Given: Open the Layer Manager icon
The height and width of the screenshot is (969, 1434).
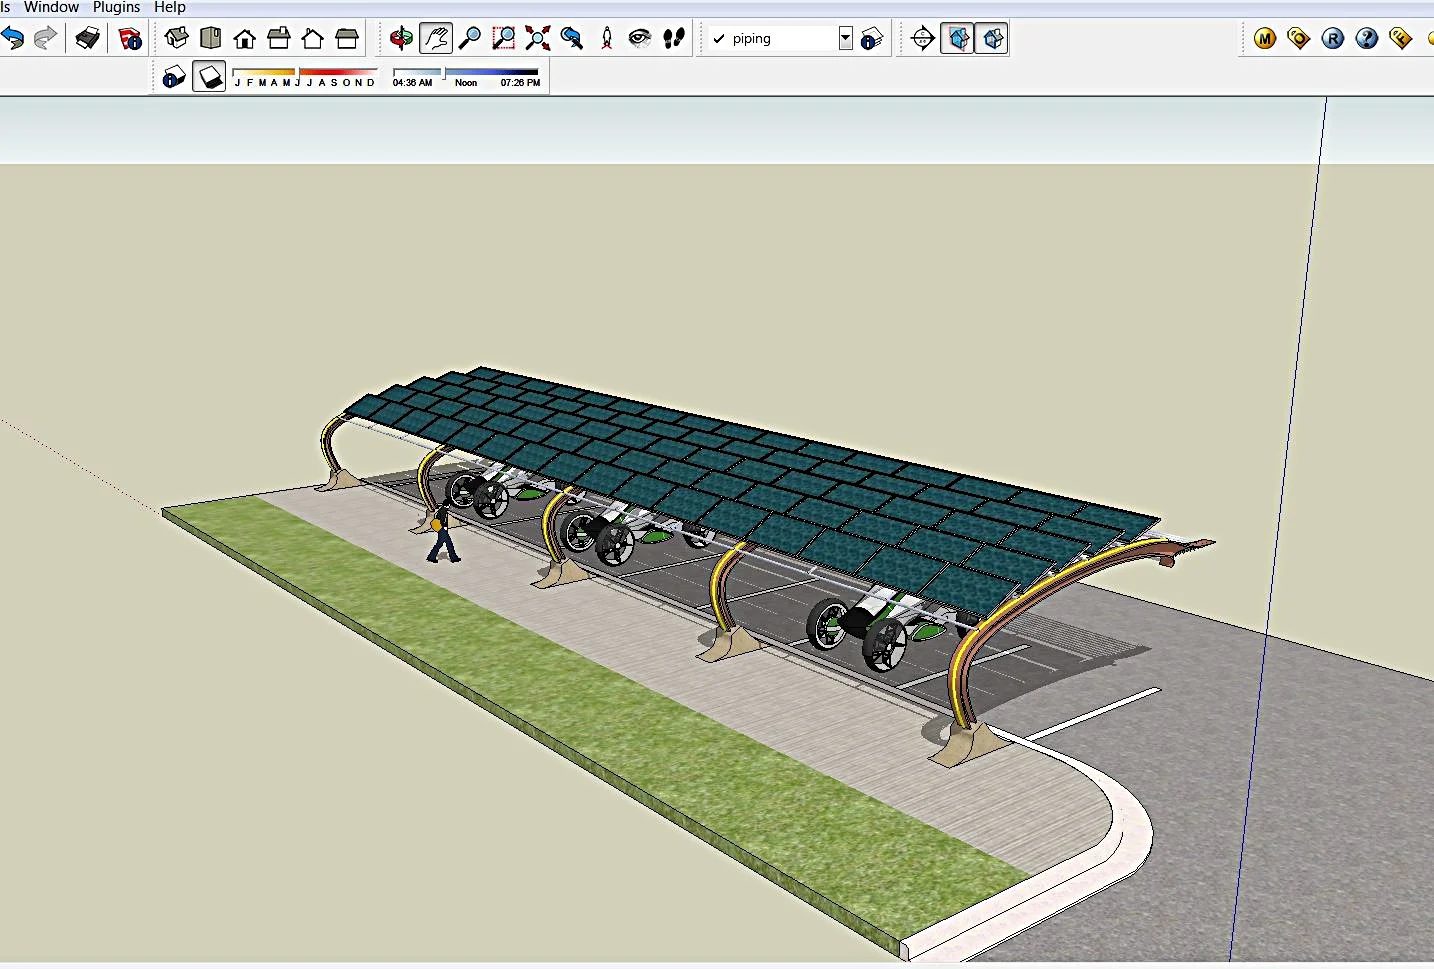Looking at the screenshot, I should coord(872,39).
